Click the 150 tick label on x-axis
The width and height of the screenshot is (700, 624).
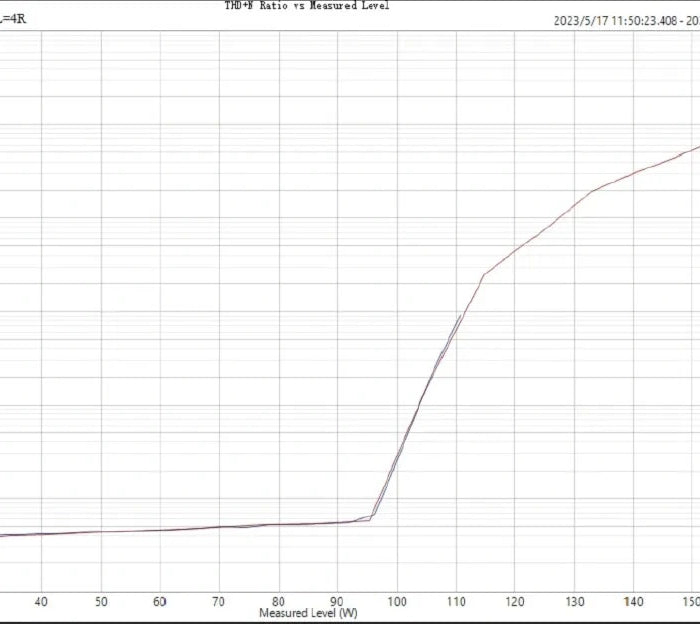coord(690,602)
